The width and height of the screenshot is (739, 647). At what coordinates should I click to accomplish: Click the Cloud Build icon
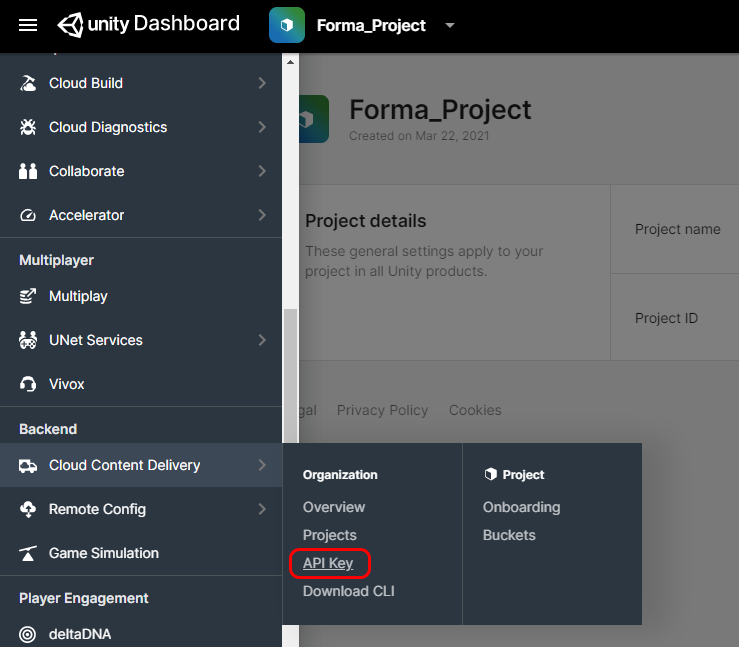28,83
